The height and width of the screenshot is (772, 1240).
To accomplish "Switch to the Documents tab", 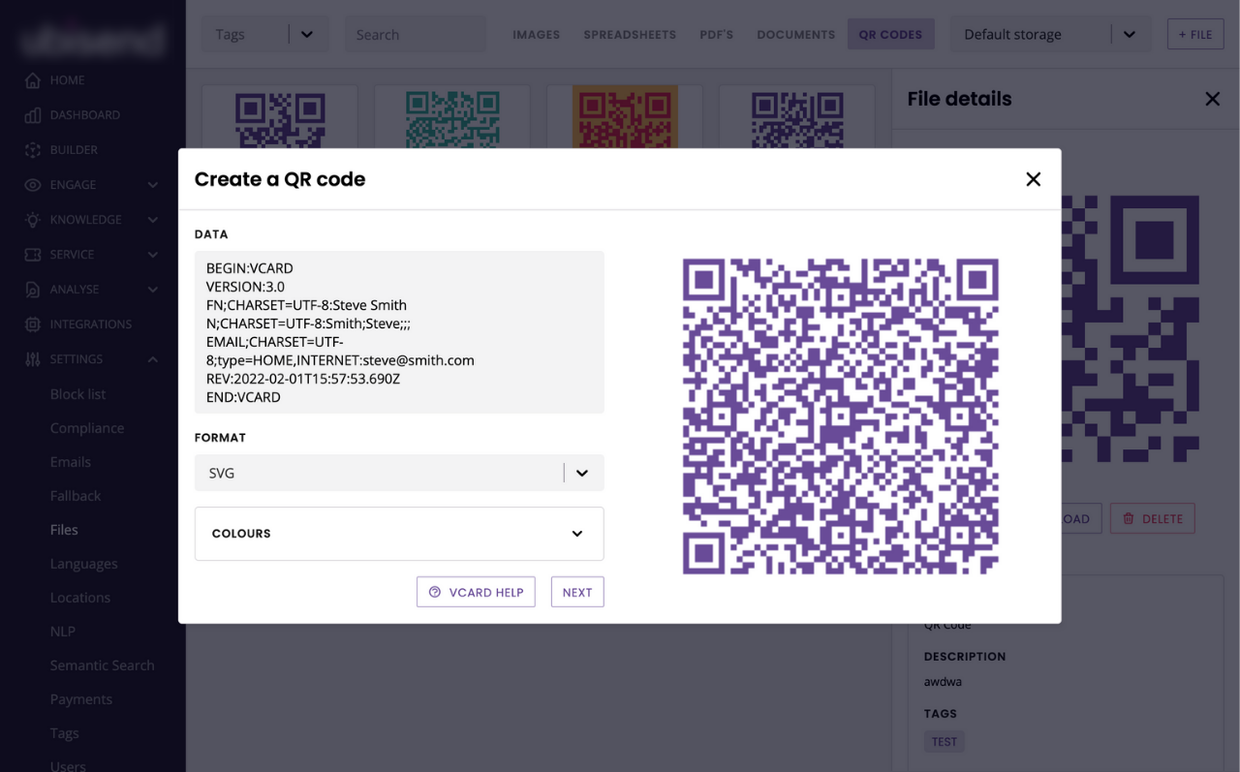I will [x=795, y=34].
